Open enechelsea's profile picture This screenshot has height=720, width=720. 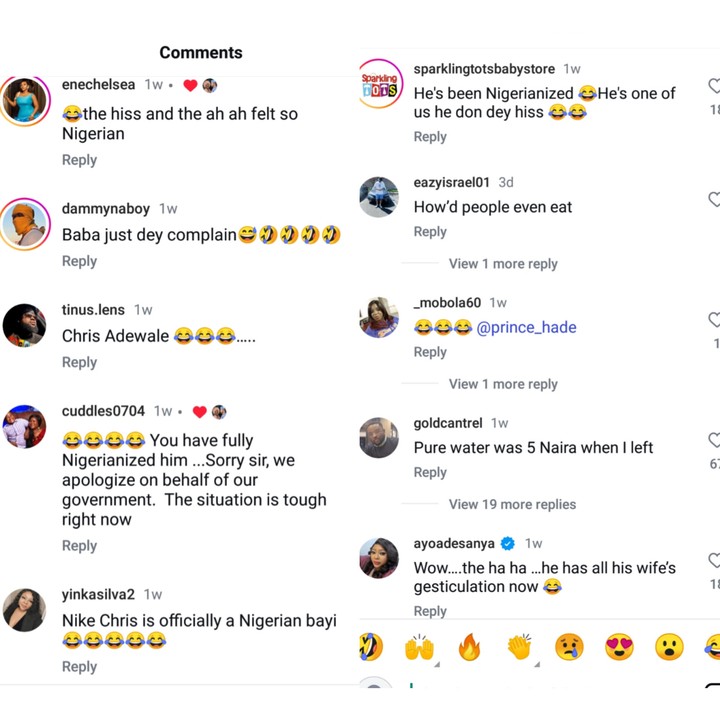pyautogui.click(x=24, y=100)
